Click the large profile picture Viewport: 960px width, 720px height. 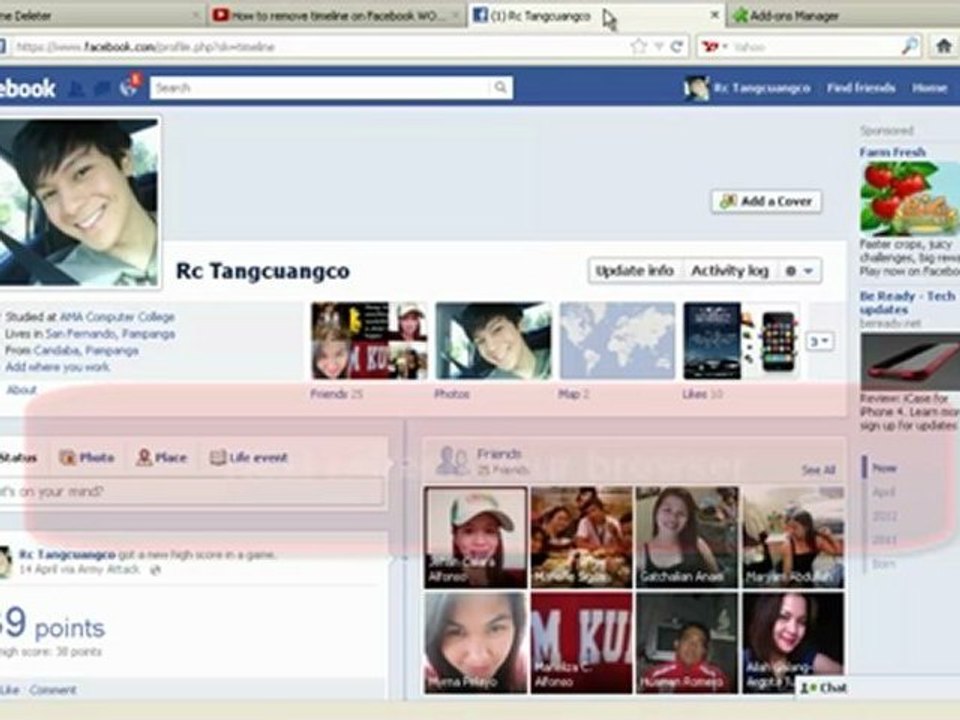tap(79, 203)
